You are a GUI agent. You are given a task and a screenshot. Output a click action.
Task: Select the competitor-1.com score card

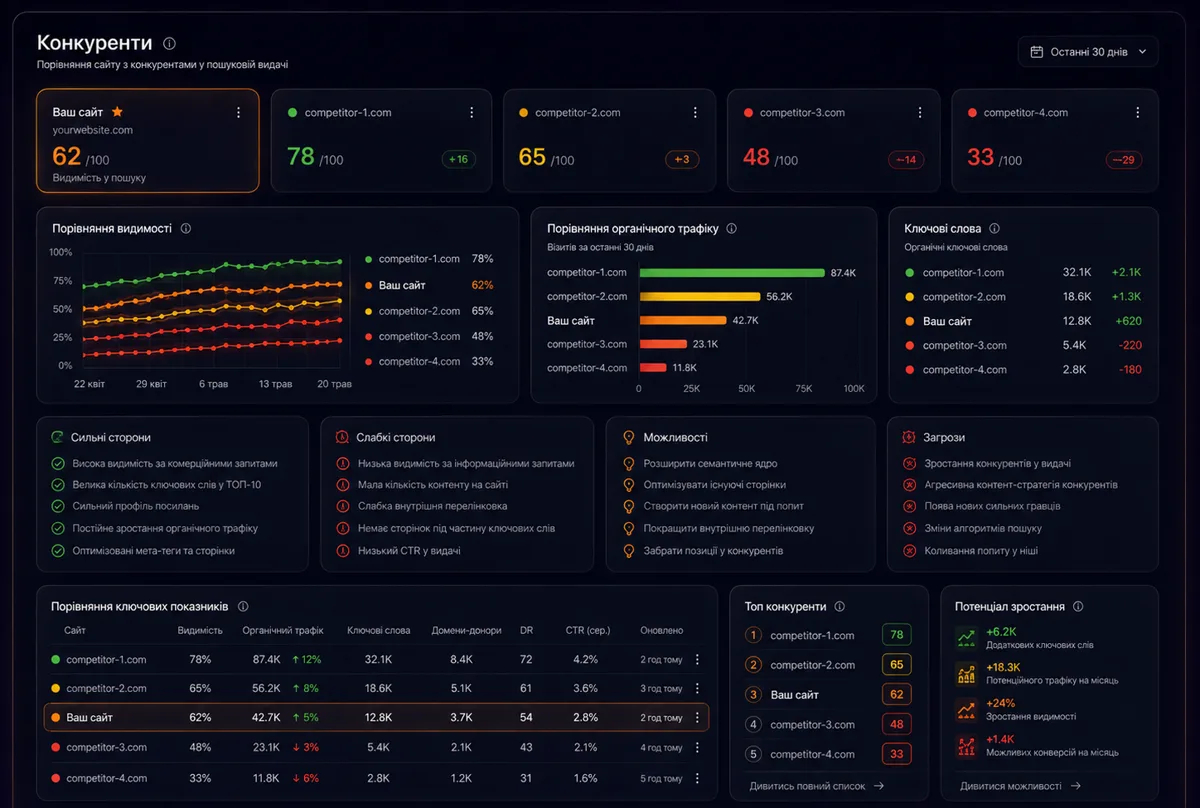tap(381, 140)
